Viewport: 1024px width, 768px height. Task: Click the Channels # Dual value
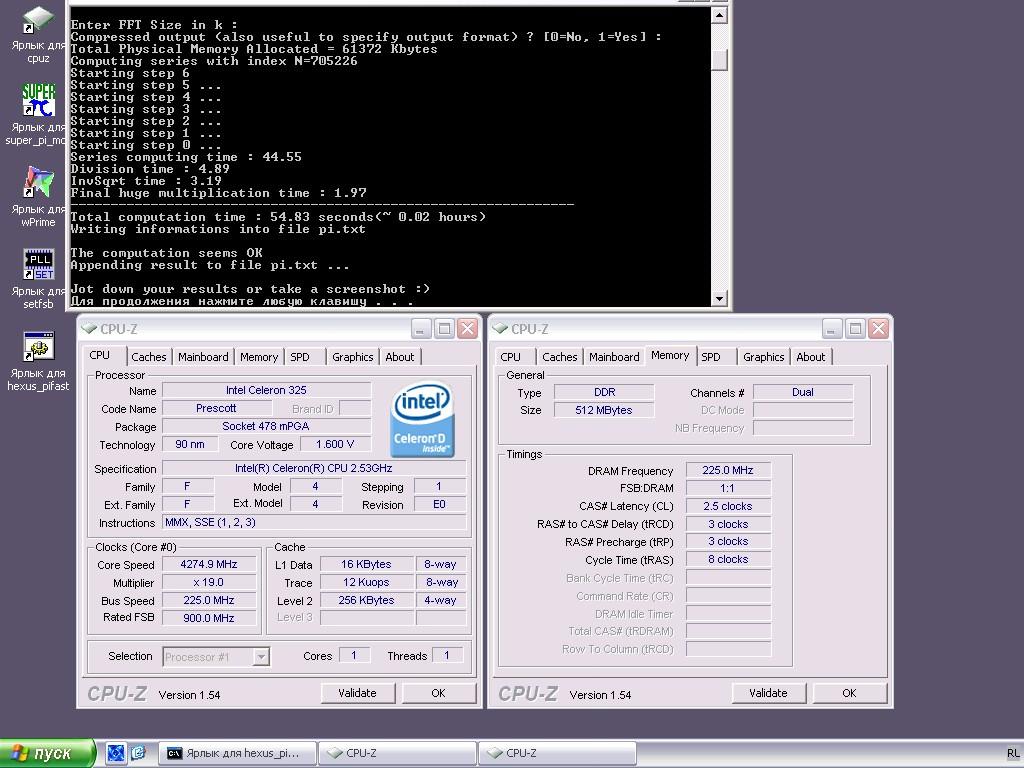pos(803,392)
